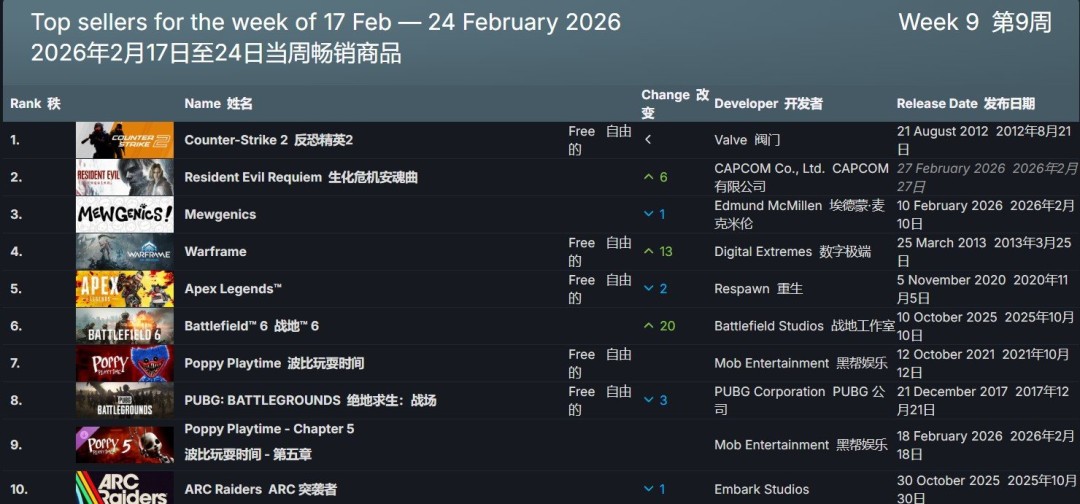Click the blue down arrow beside Mewgenics

(649, 214)
